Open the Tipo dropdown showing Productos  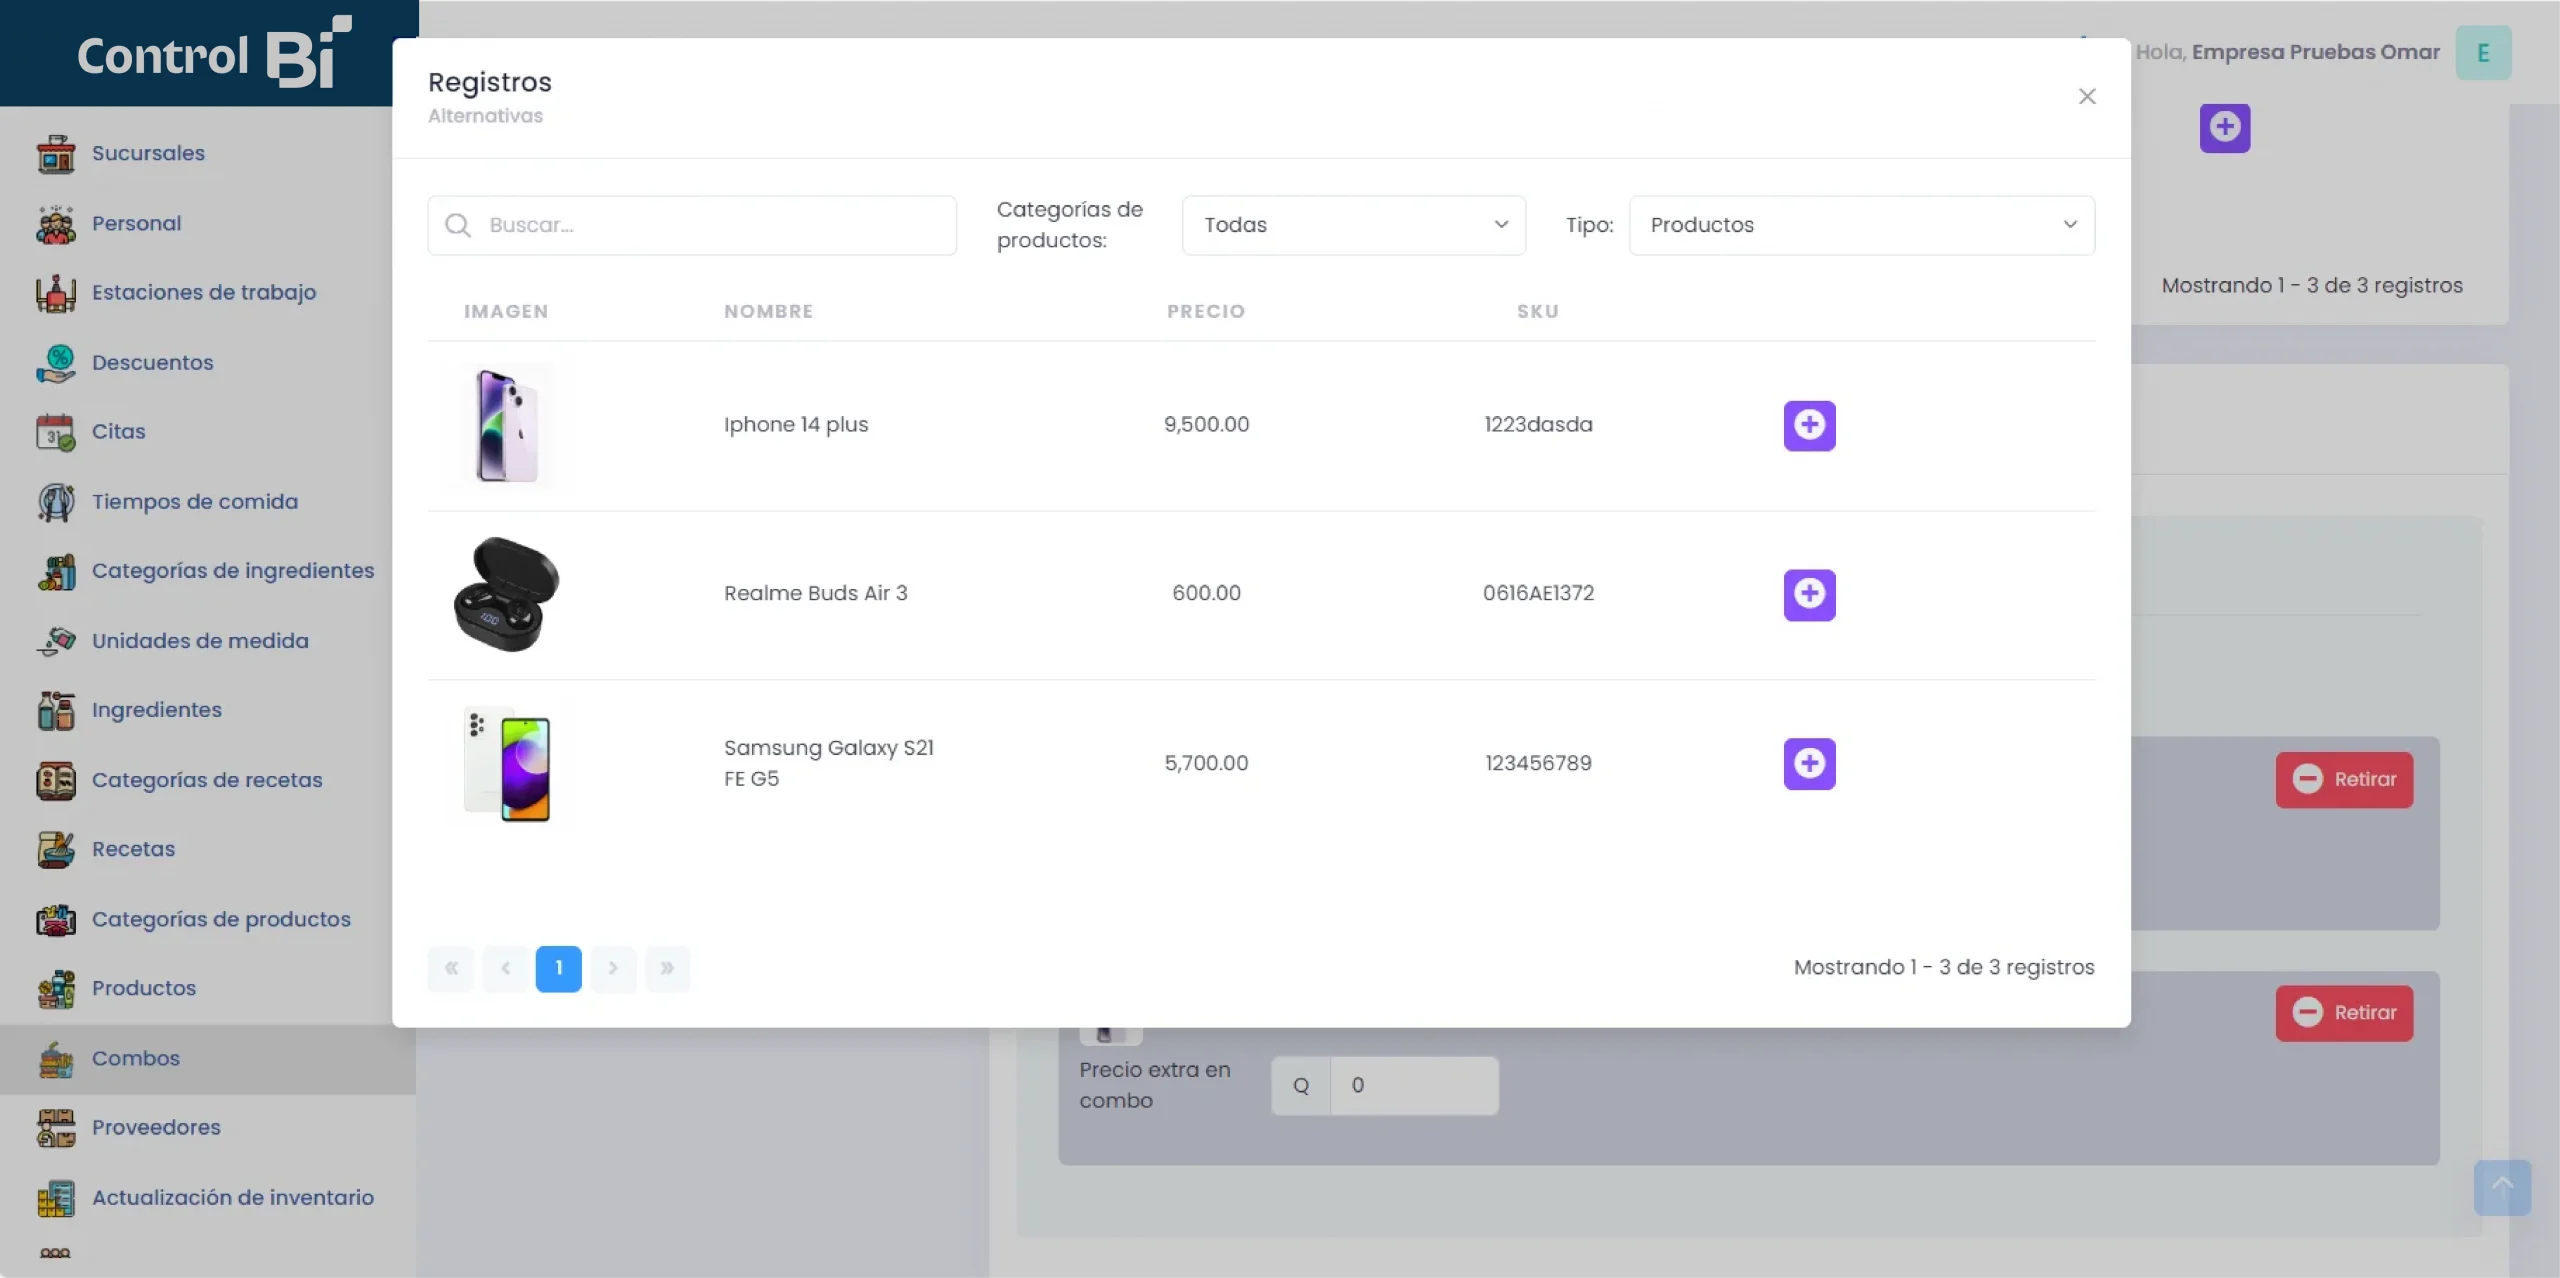point(1861,225)
